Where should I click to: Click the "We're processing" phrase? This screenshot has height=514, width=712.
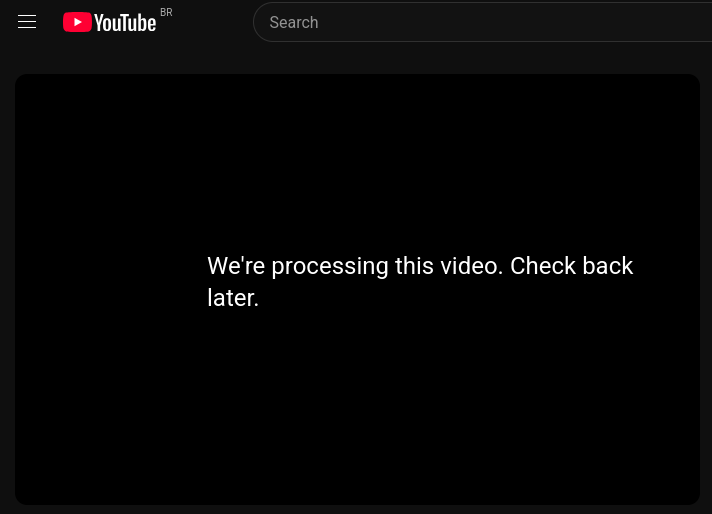(298, 266)
